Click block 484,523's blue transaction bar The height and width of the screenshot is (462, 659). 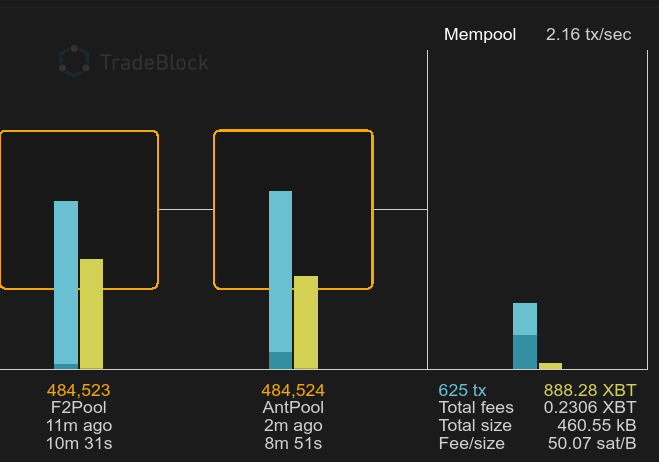click(66, 285)
